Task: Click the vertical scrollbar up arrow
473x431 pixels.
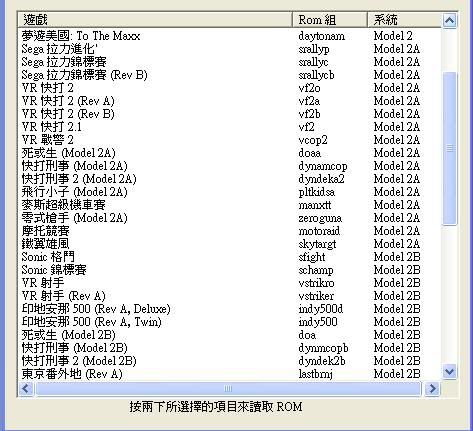Action: [449, 20]
